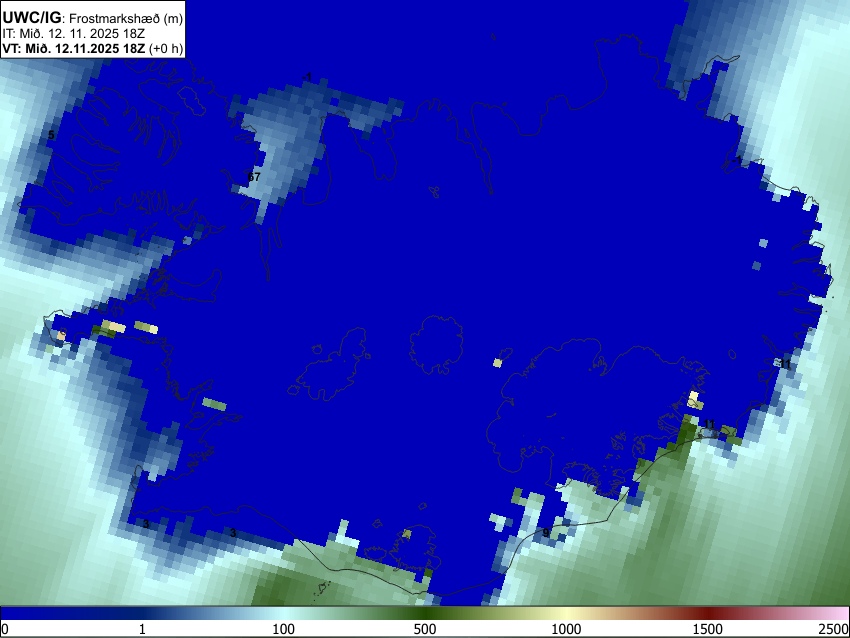The height and width of the screenshot is (638, 850).
Task: Click the colorbar label '1500'
Action: 708,629
